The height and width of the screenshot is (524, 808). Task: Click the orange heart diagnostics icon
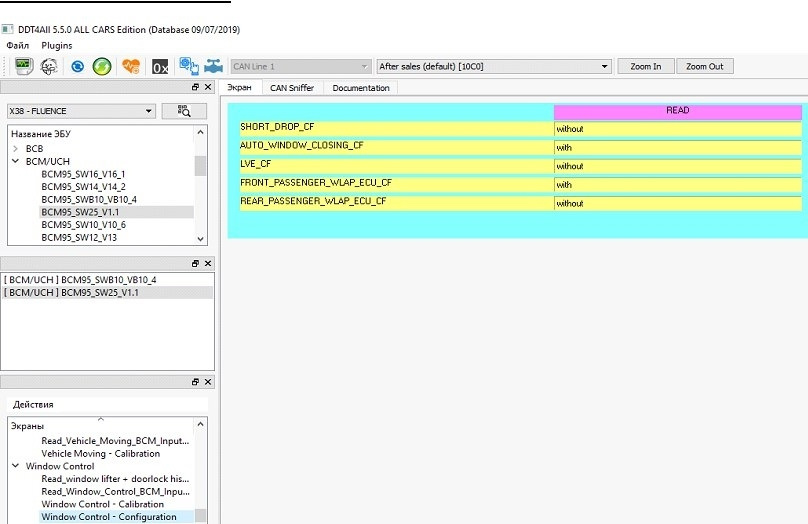pyautogui.click(x=131, y=66)
